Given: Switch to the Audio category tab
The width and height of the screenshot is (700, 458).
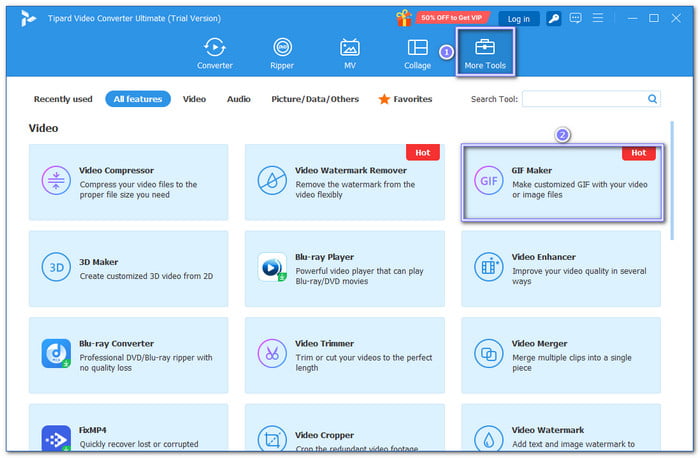Looking at the screenshot, I should (239, 99).
